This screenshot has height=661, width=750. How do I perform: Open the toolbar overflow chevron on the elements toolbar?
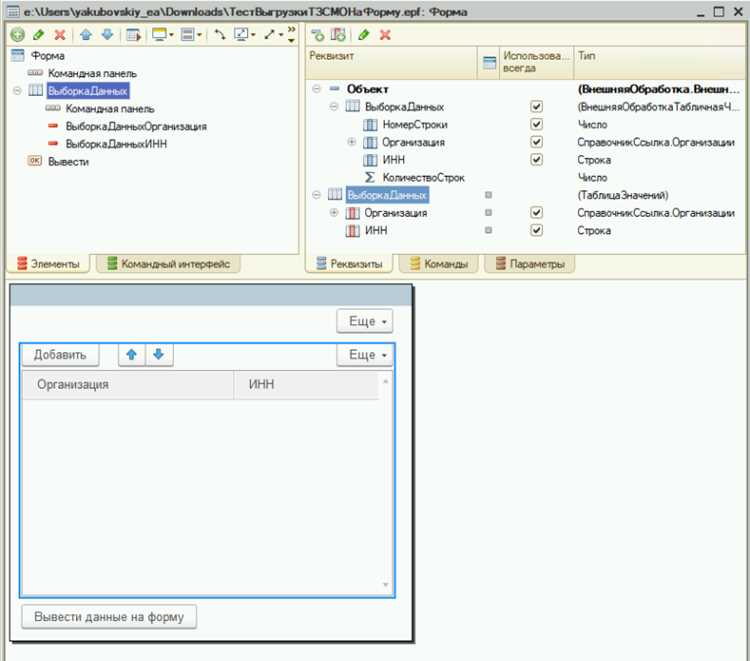[x=291, y=35]
